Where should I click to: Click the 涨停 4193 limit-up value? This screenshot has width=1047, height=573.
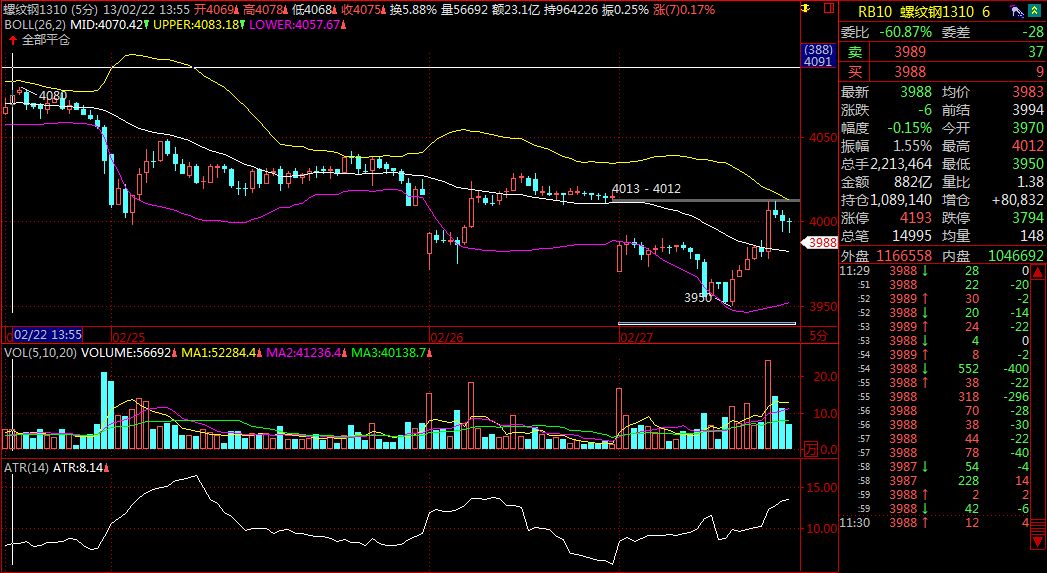click(915, 218)
